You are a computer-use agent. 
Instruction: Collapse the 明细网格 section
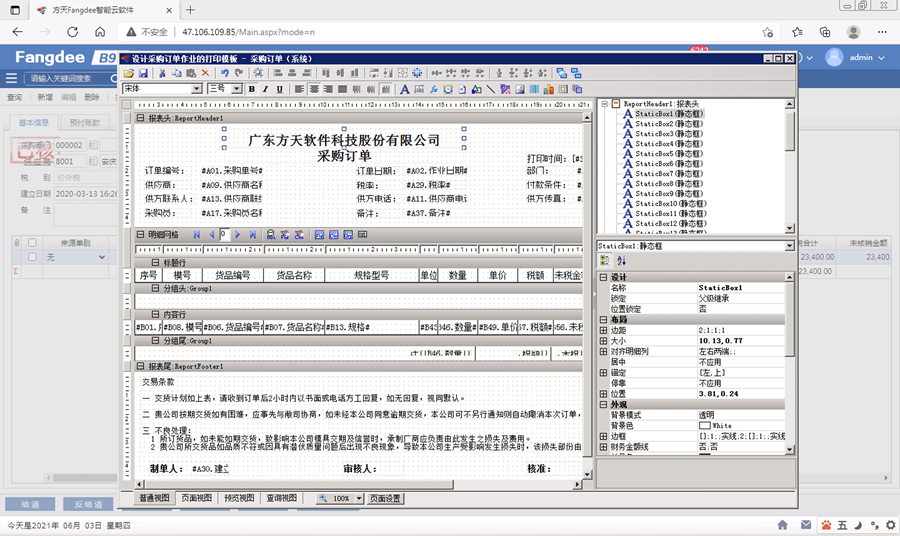pos(140,235)
